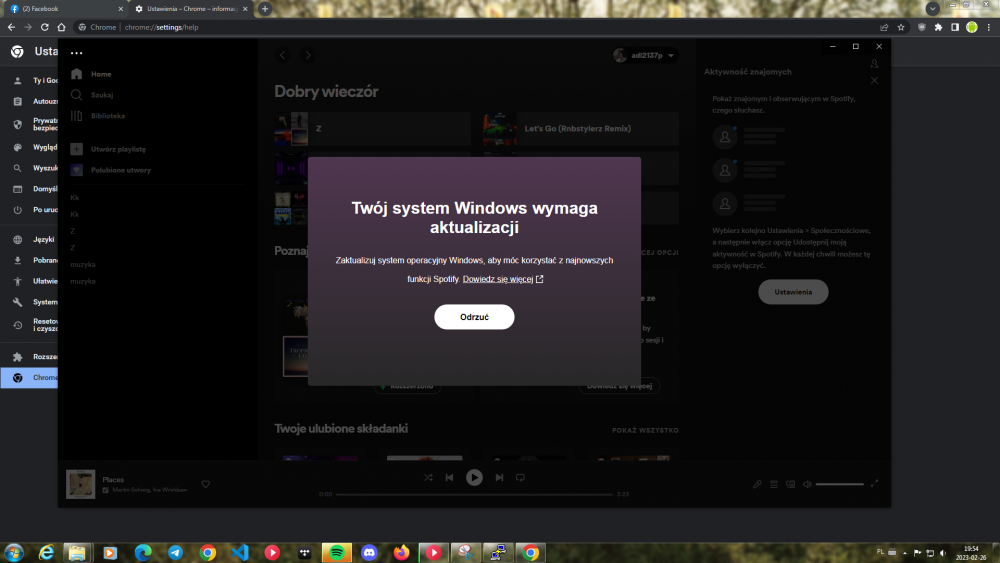Click the Spotify track progress bar
Image resolution: width=1000 pixels, height=563 pixels.
(x=474, y=494)
